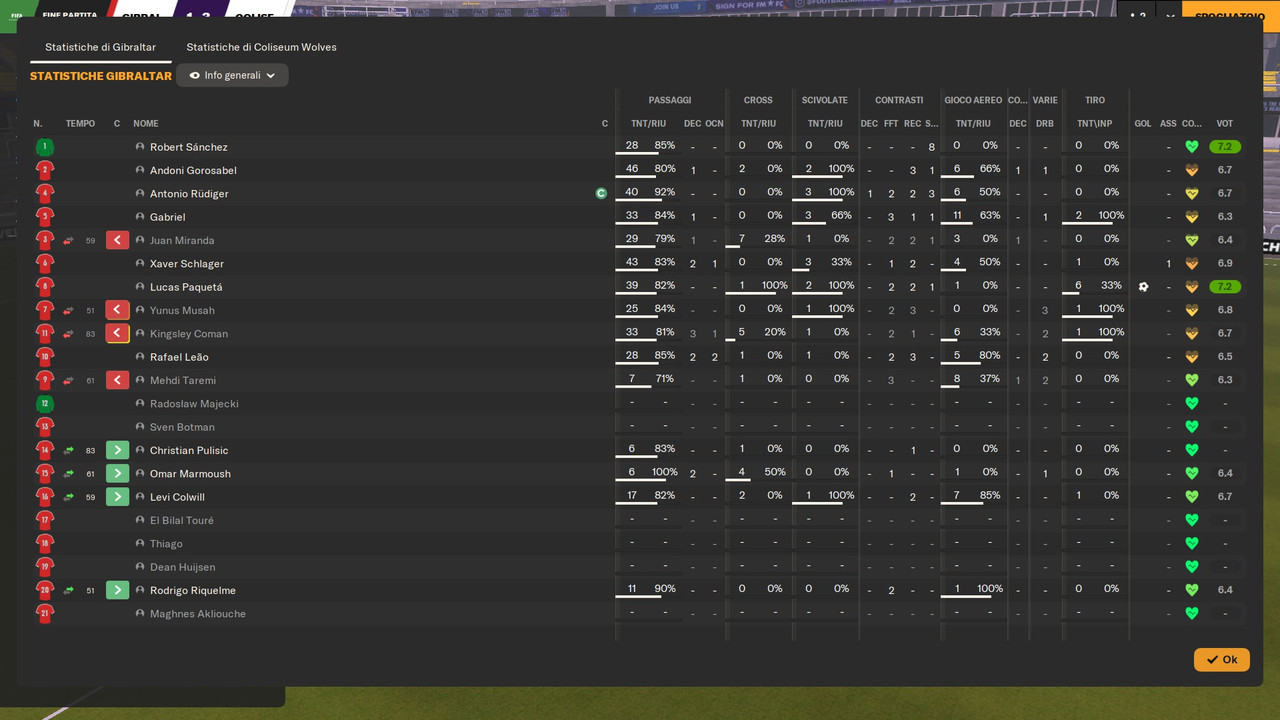
Task: Open Thiago's player profile
Action: (166, 543)
